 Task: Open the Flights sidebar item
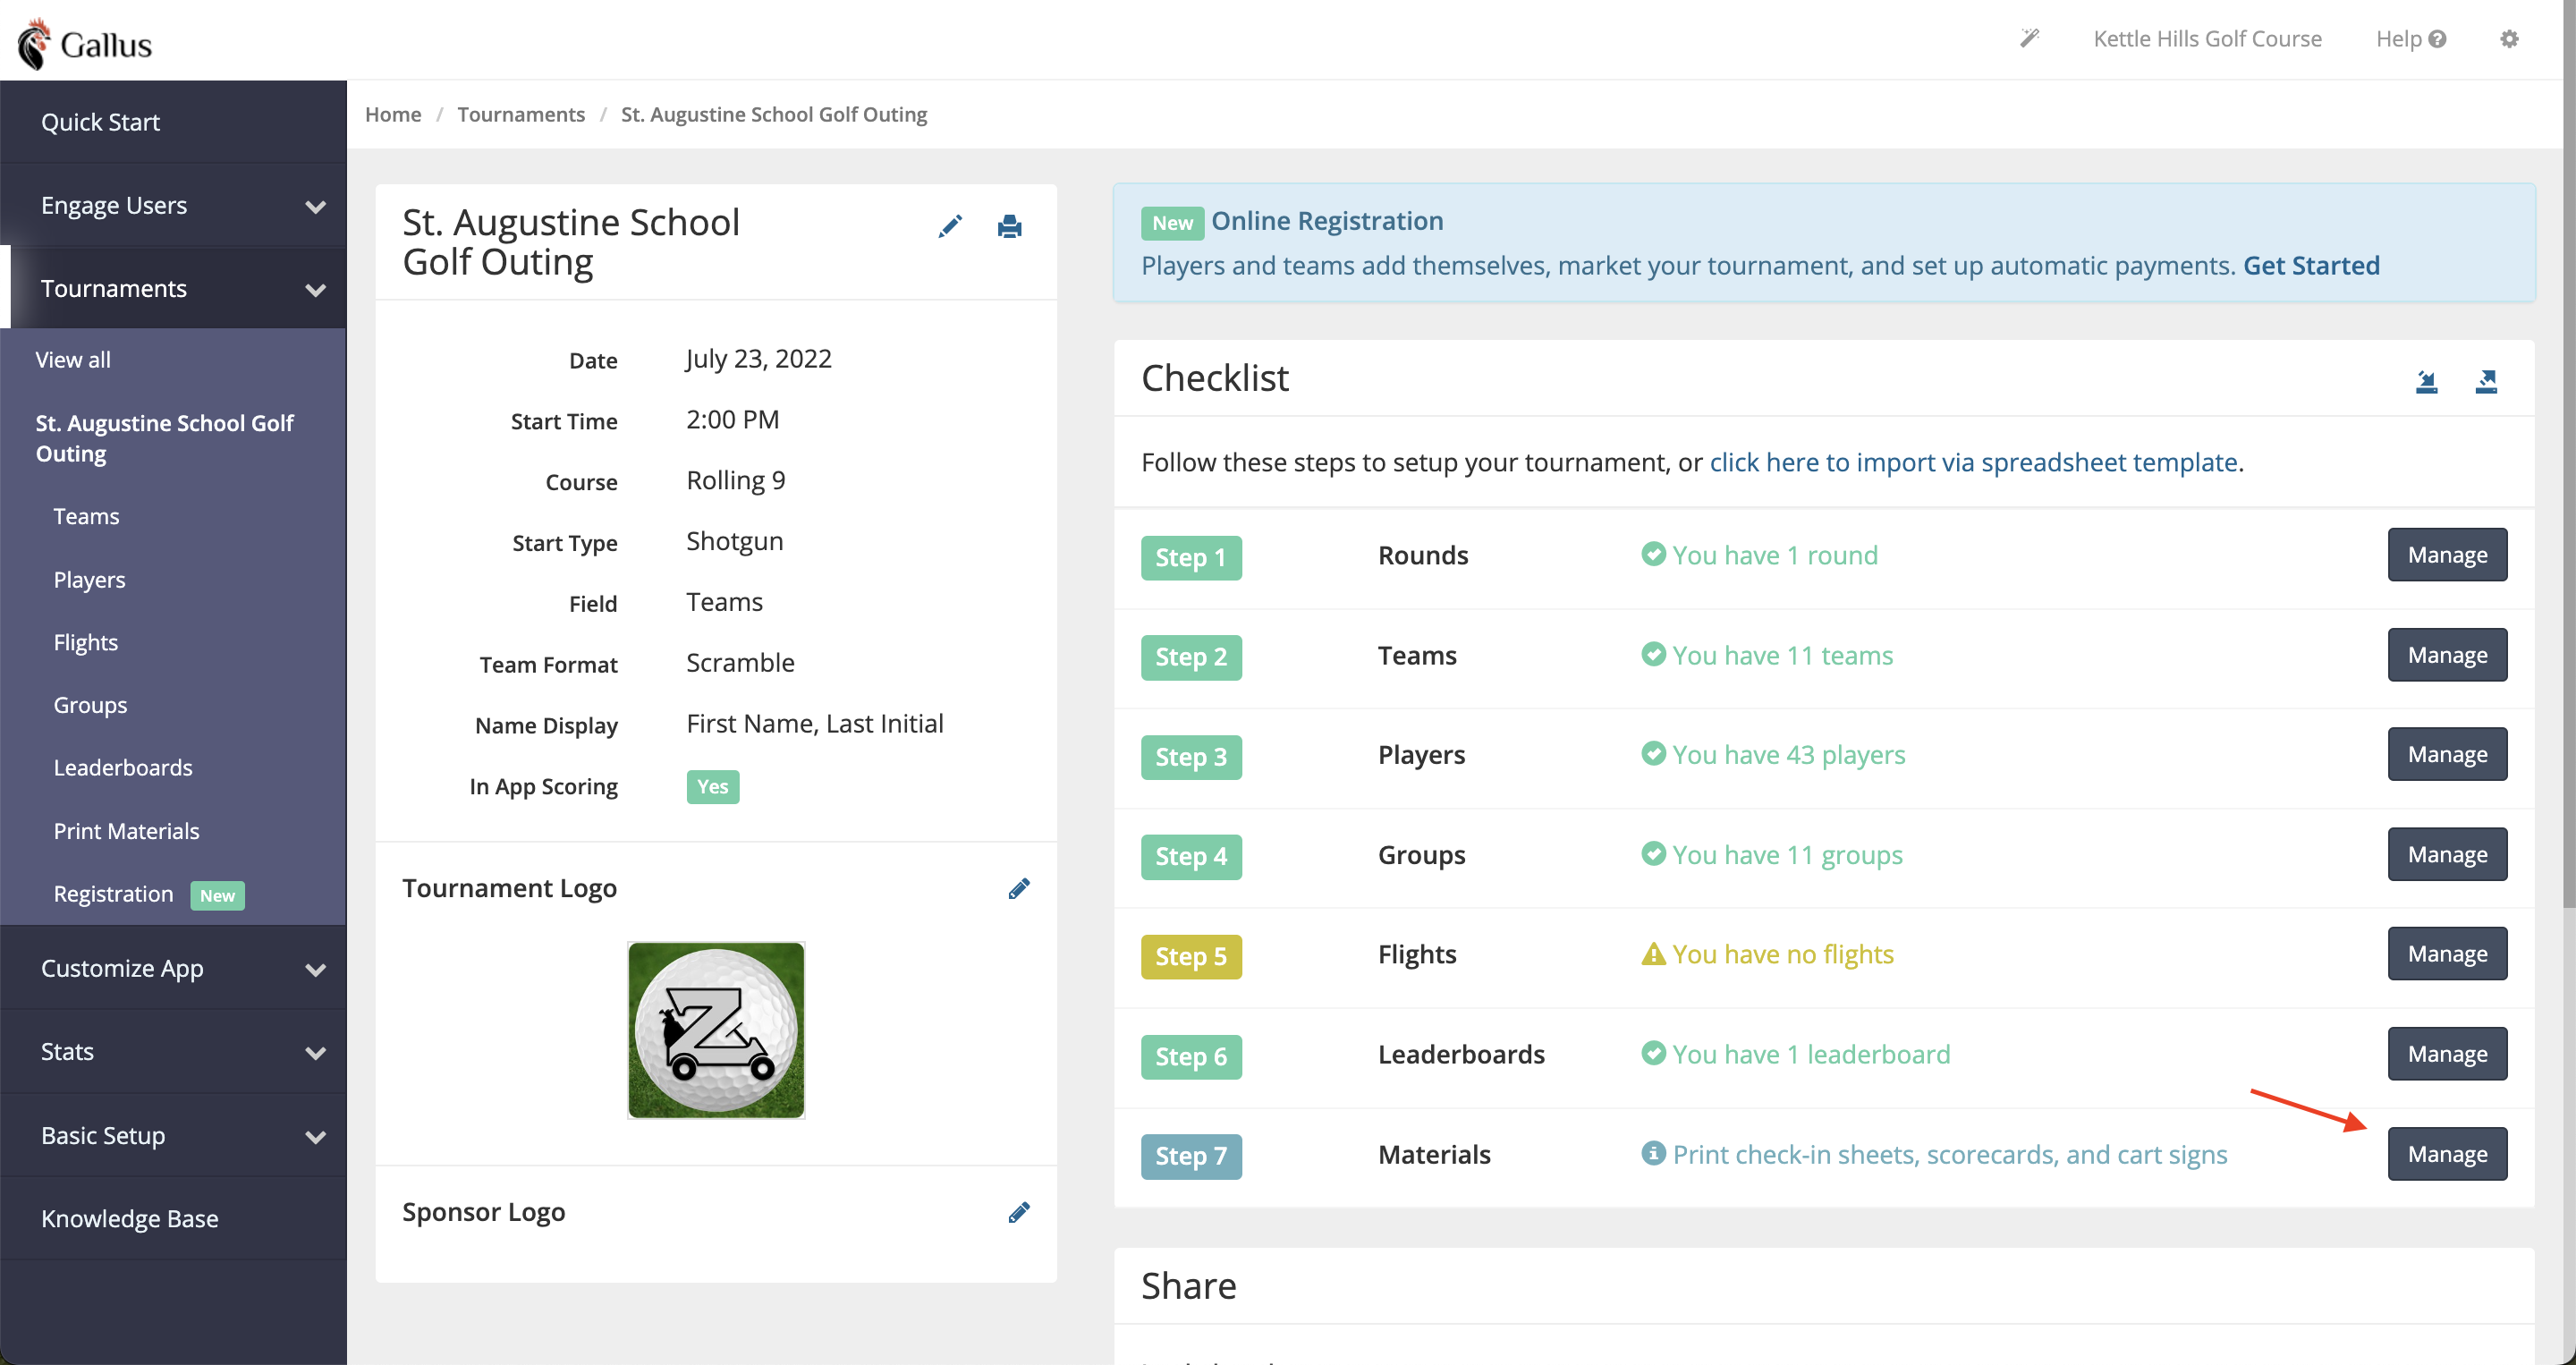pos(85,642)
